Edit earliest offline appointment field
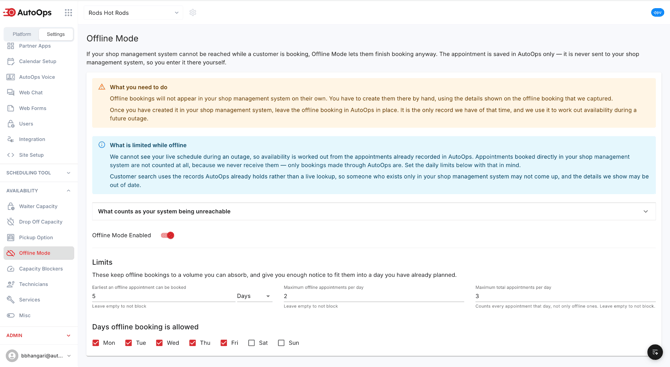Image resolution: width=670 pixels, height=367 pixels. 163,296
